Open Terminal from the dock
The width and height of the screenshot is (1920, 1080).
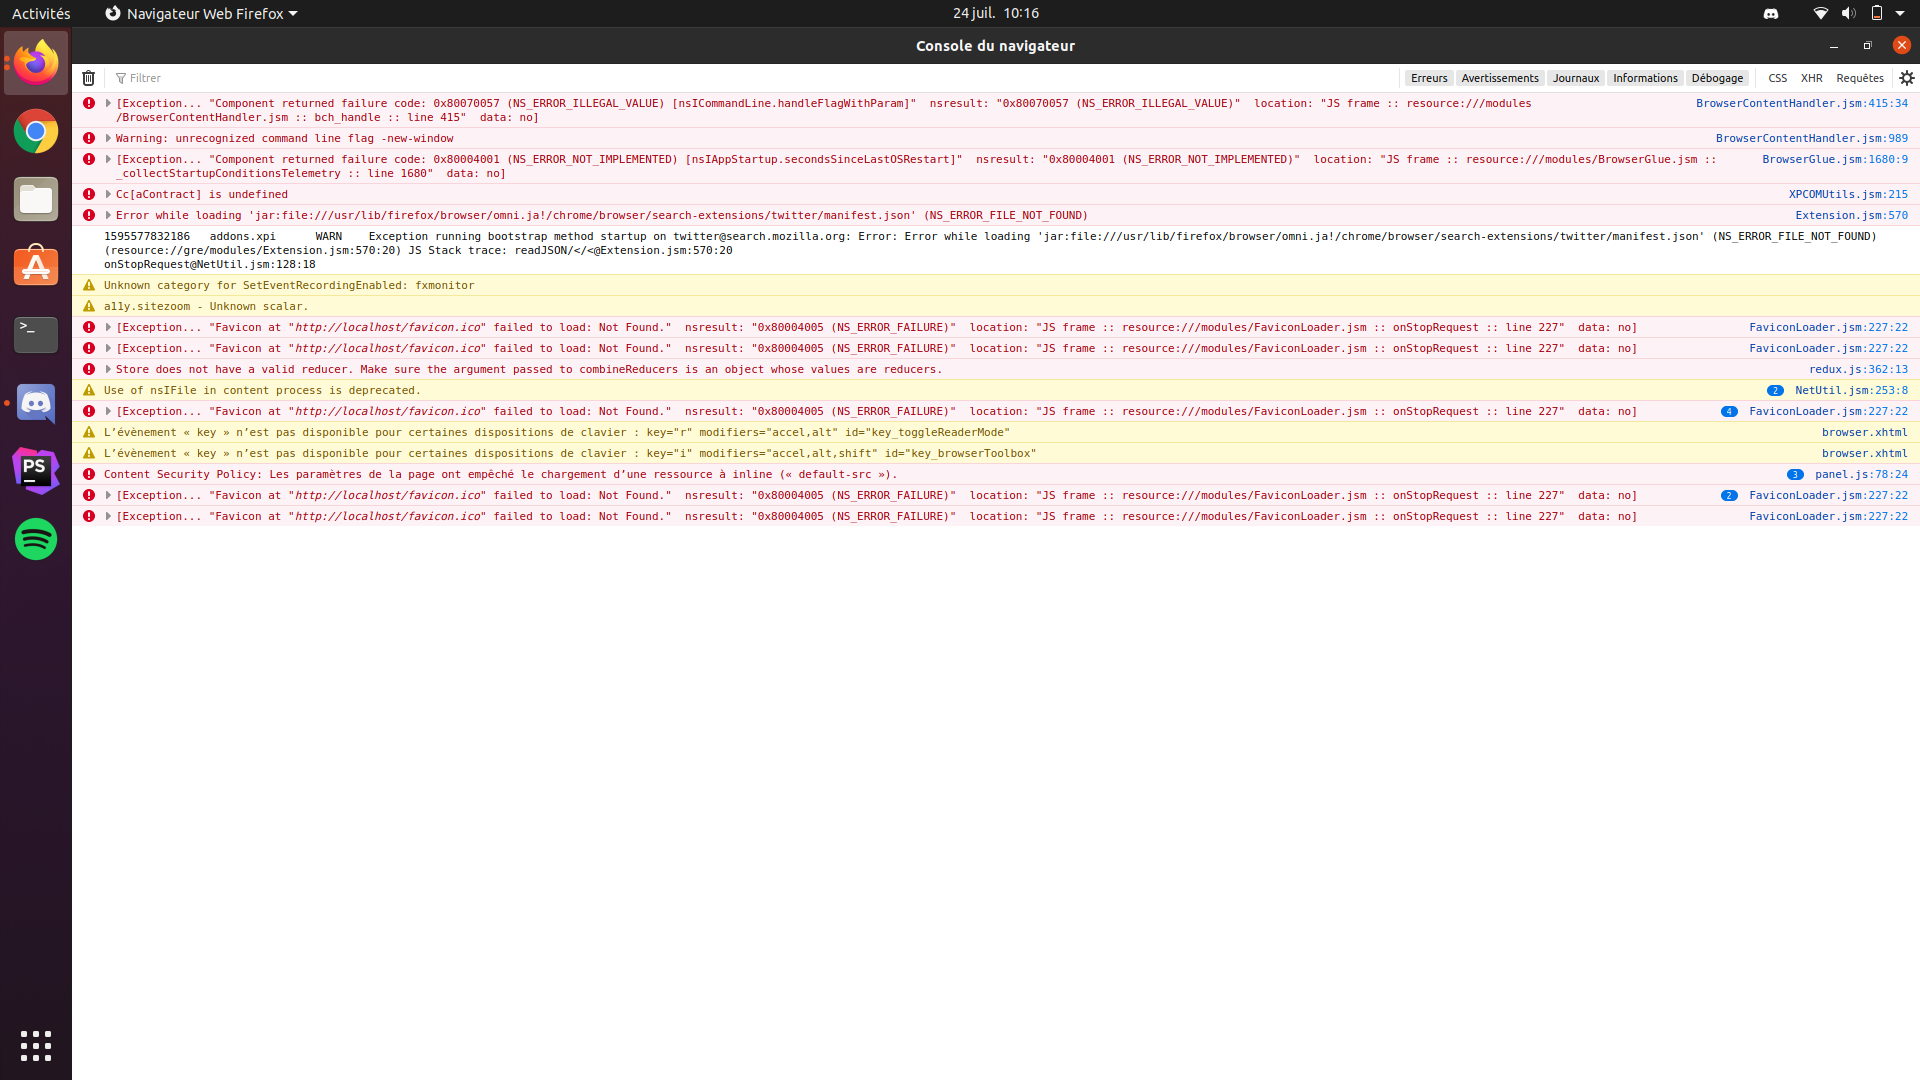coord(36,335)
